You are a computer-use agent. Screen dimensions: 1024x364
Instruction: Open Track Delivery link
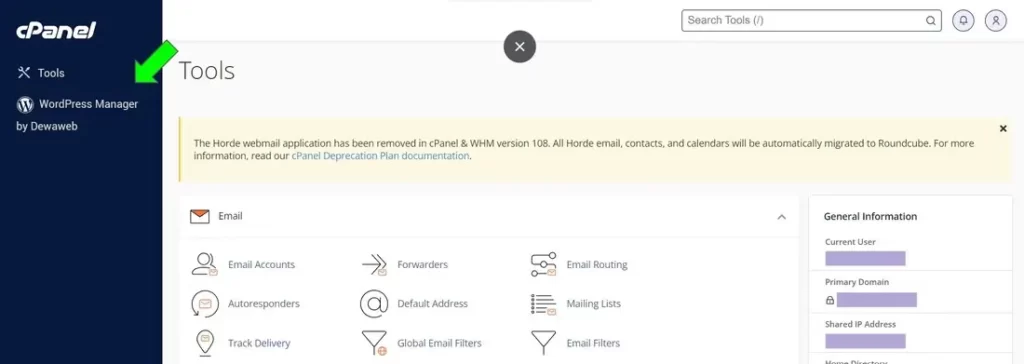tap(259, 343)
